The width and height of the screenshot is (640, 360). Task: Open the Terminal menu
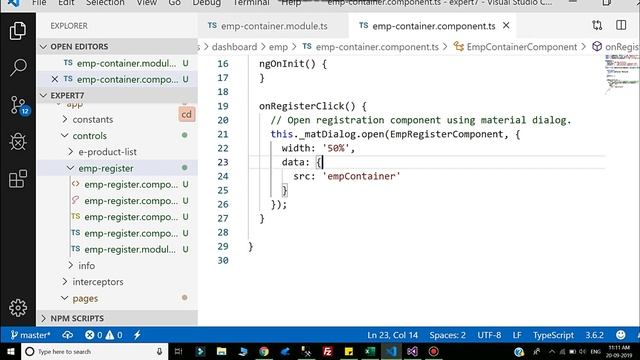(x=251, y=3)
